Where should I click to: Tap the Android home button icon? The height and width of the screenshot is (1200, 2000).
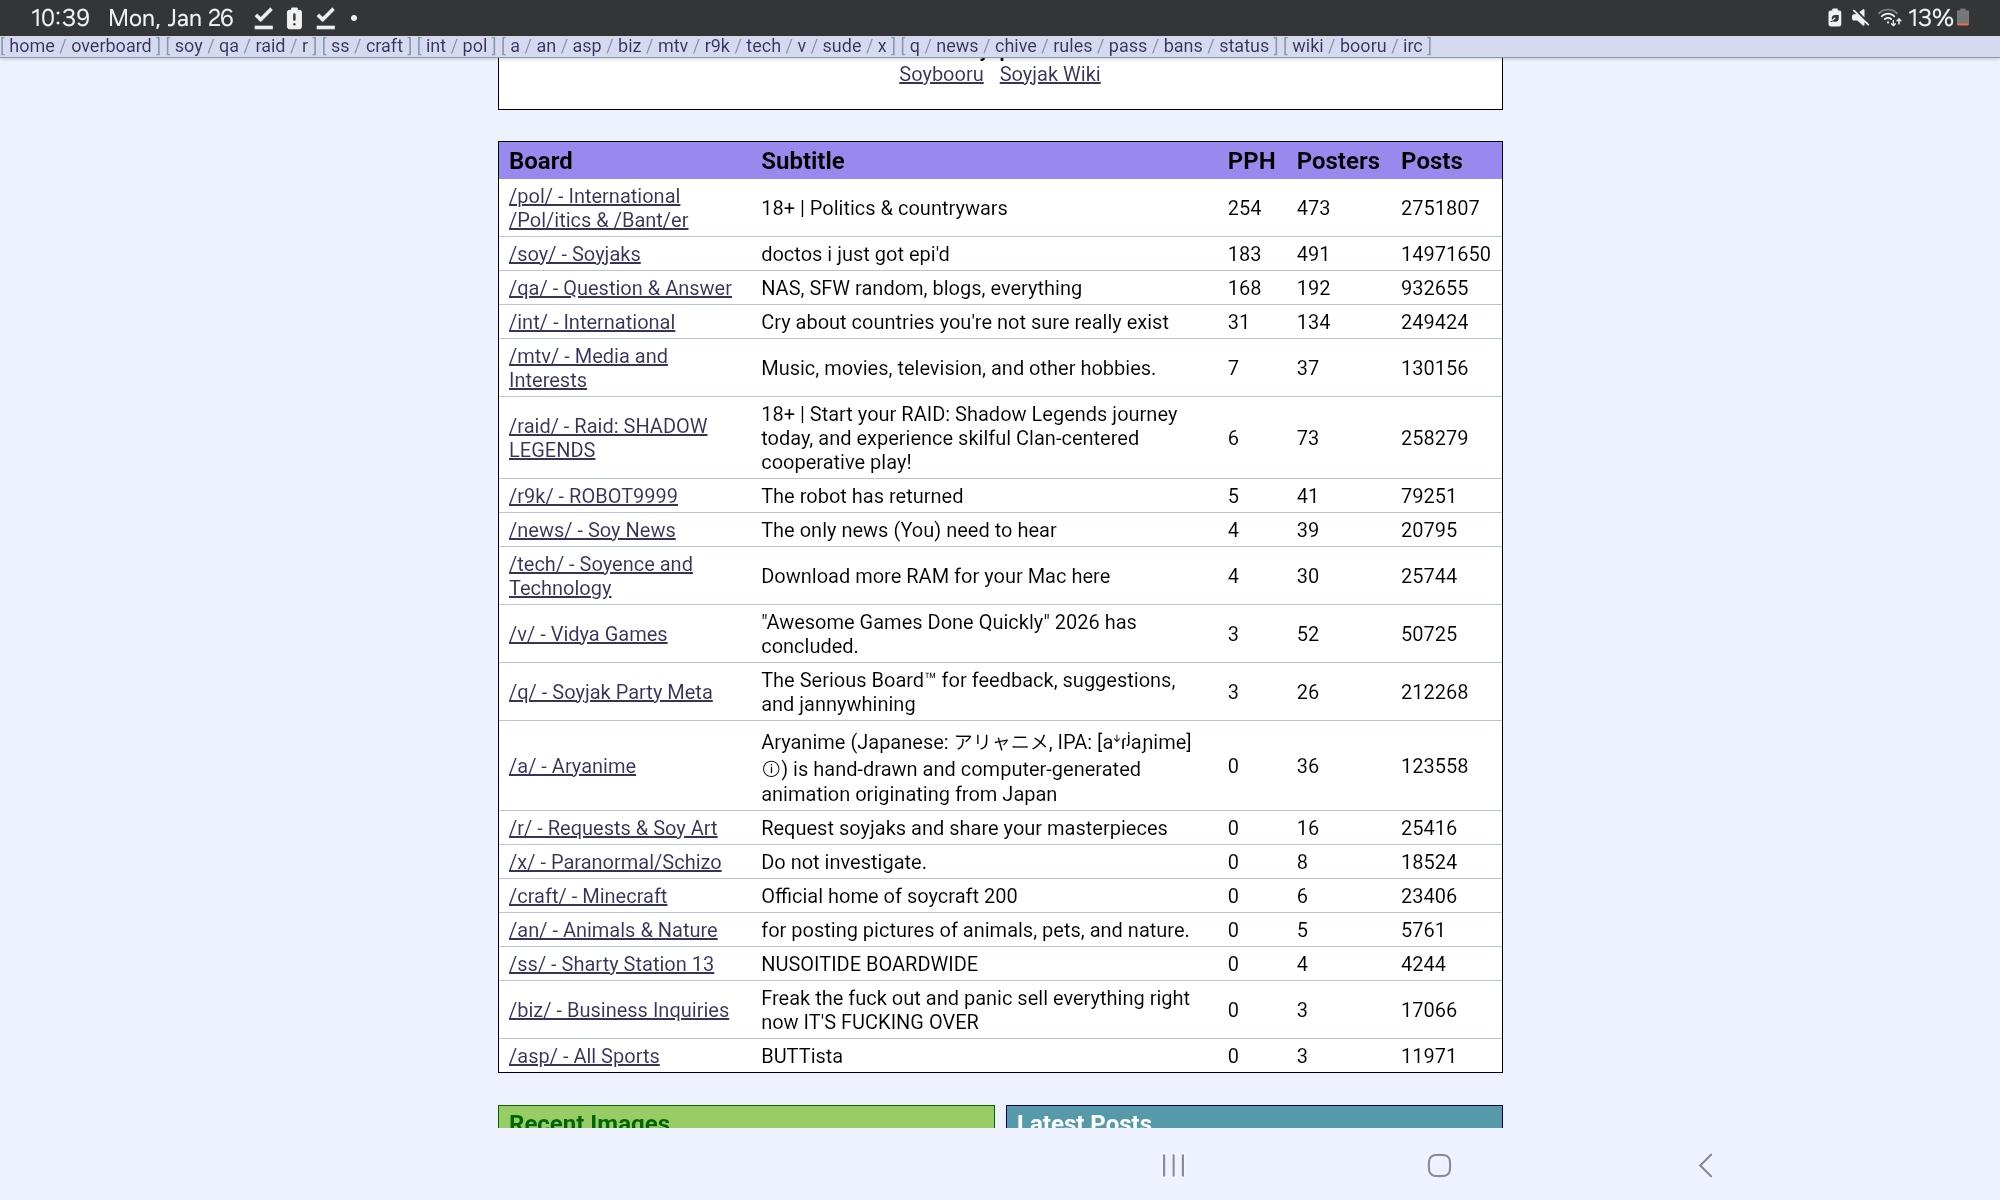(x=1439, y=1165)
